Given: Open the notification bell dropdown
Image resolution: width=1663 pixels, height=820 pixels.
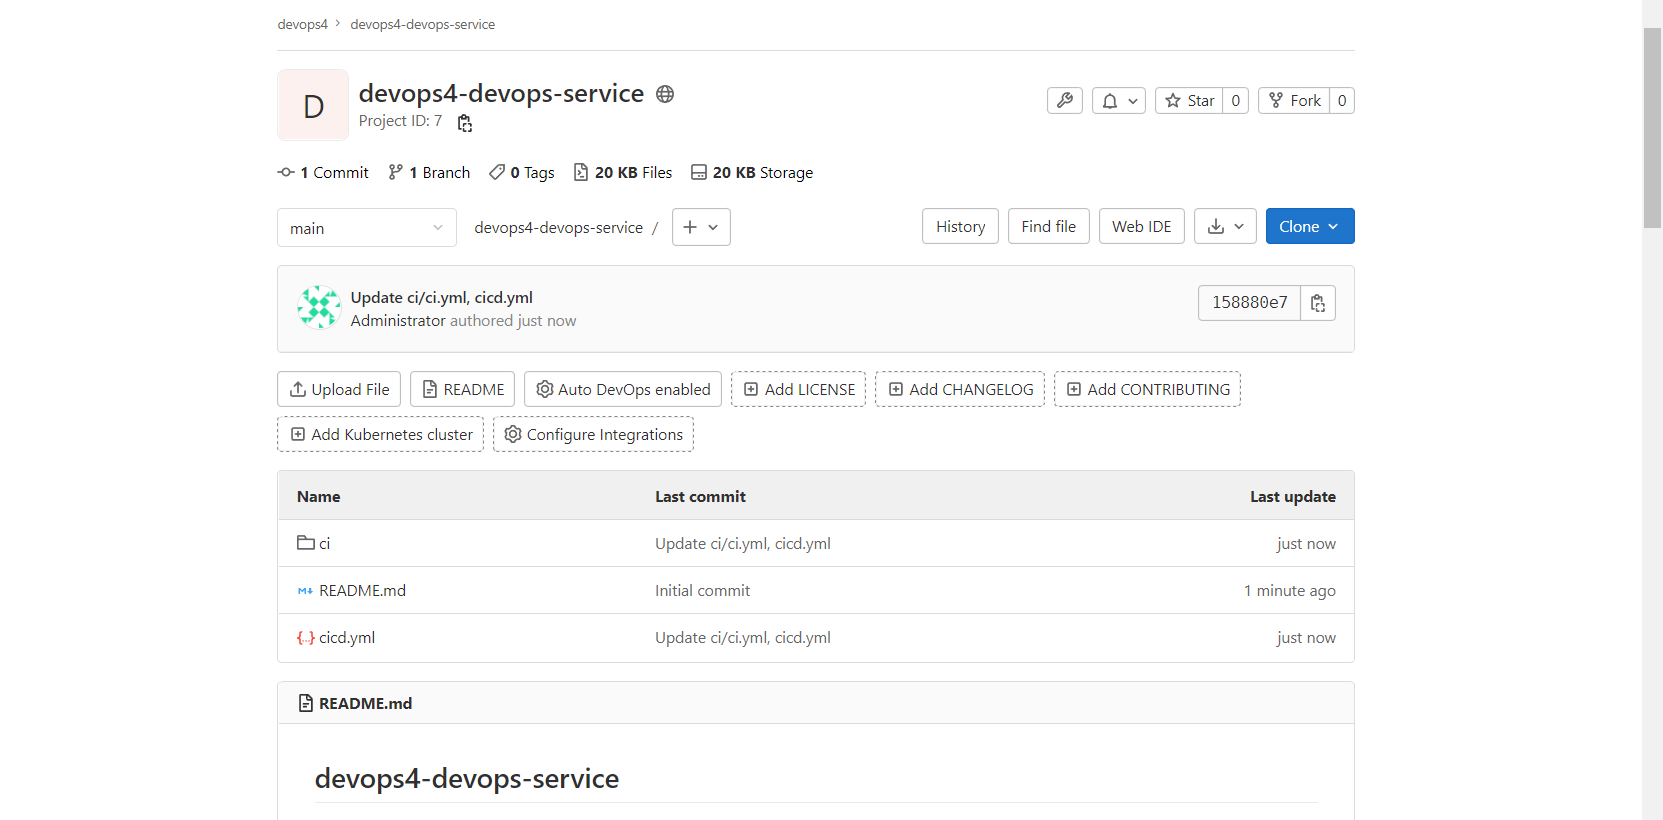Looking at the screenshot, I should click(x=1119, y=101).
